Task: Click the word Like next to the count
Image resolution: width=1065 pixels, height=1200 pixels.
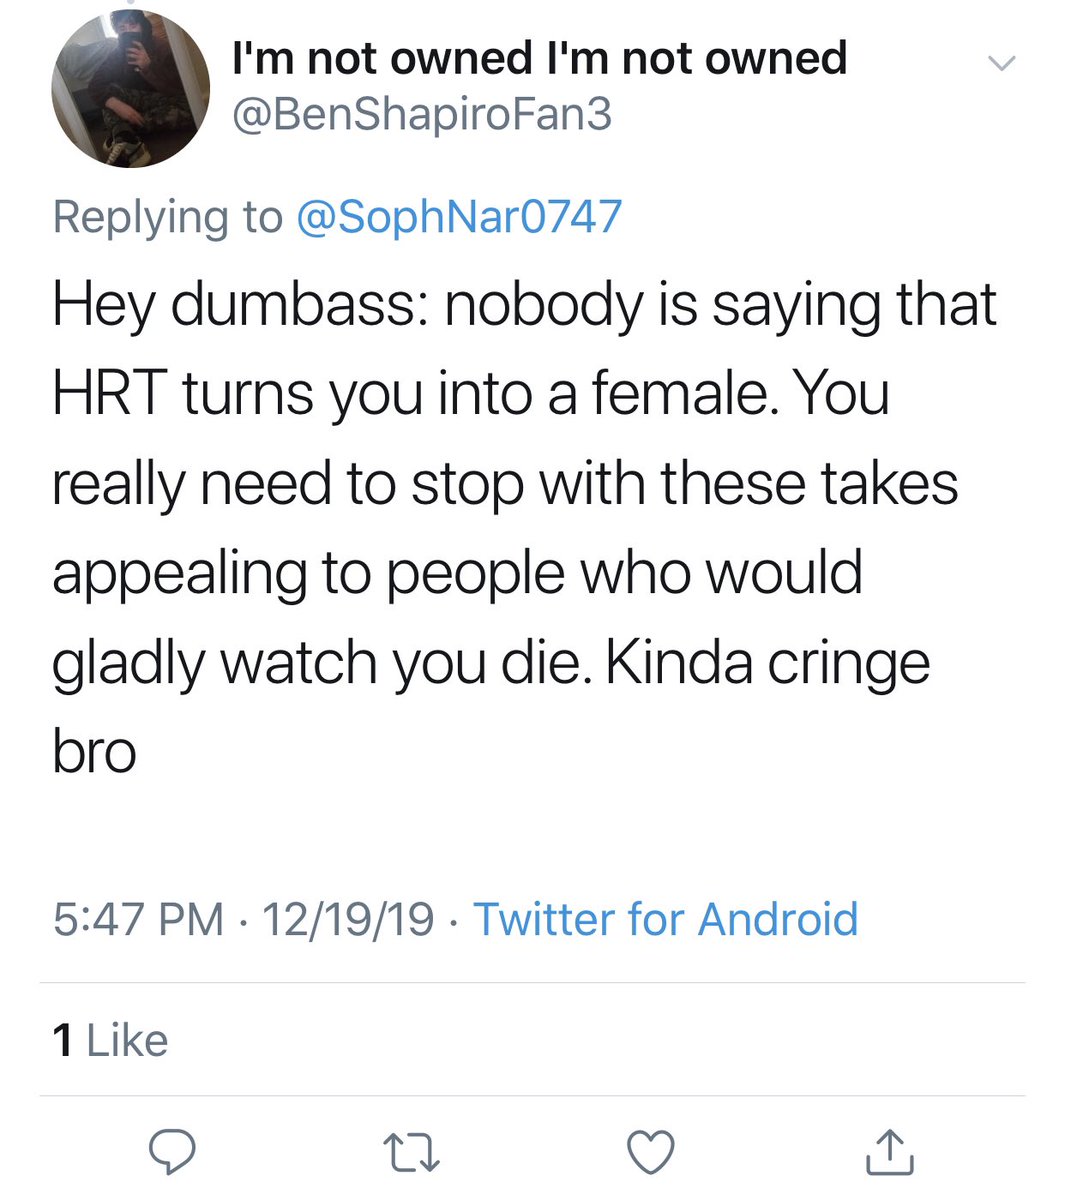Action: point(127,1040)
